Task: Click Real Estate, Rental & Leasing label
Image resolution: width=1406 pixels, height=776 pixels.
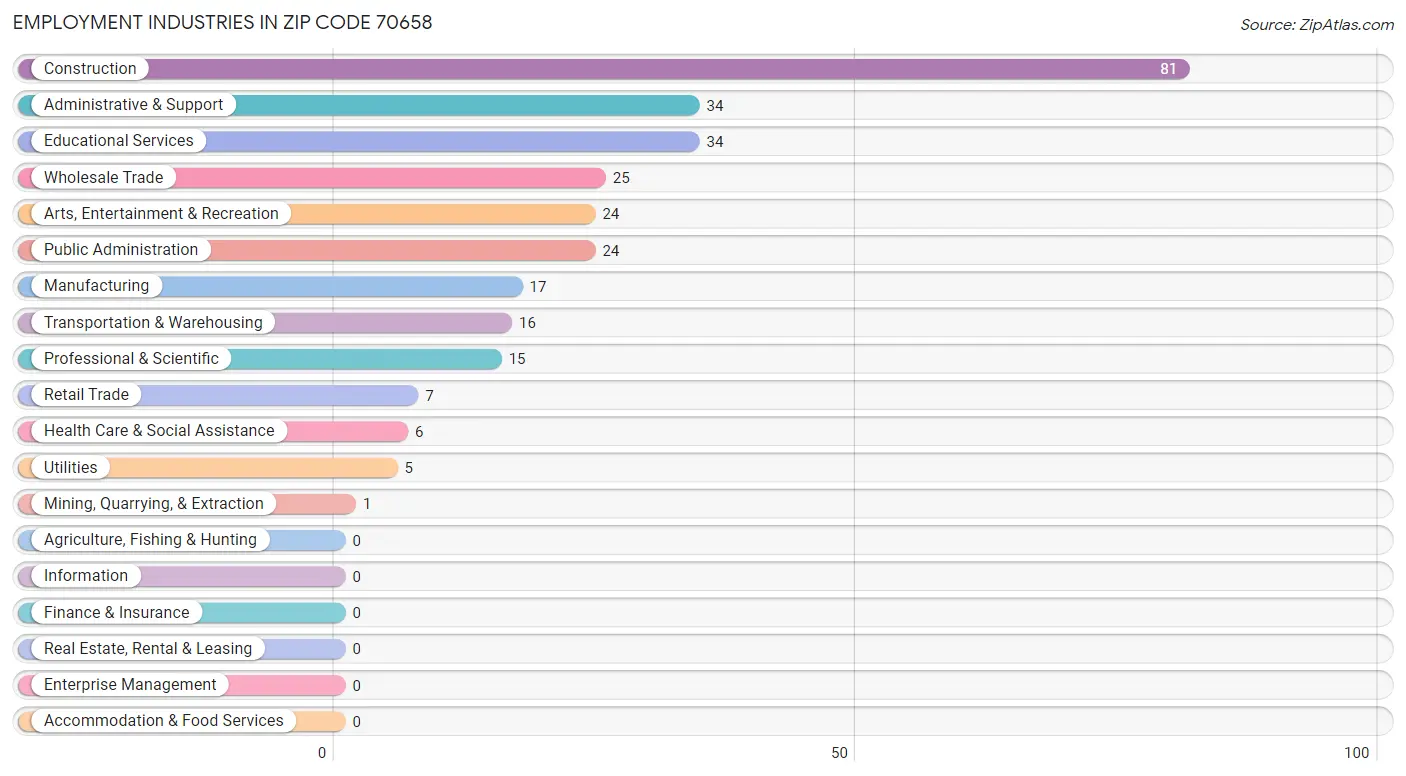Action: click(x=148, y=649)
